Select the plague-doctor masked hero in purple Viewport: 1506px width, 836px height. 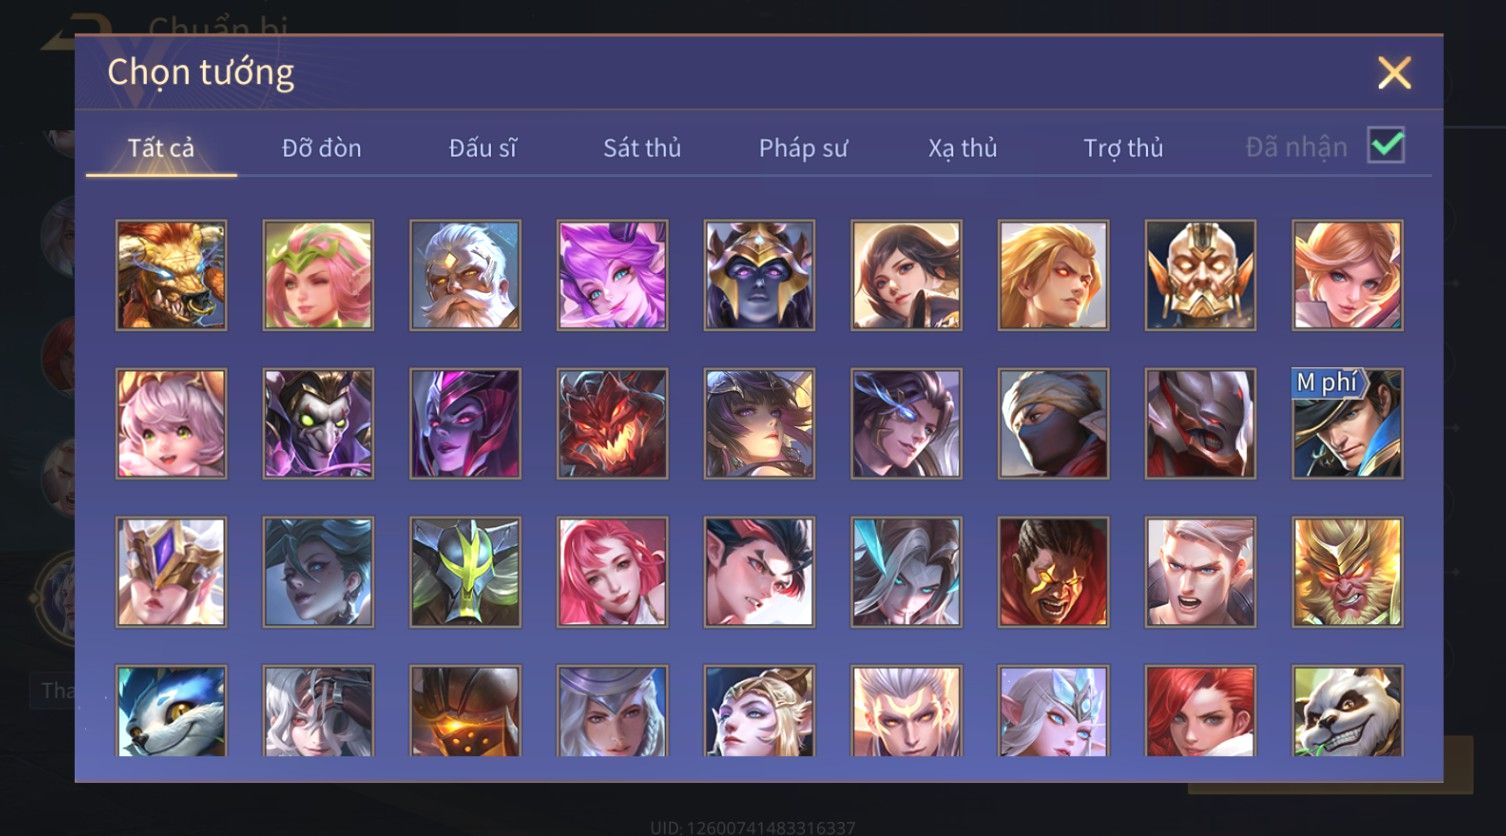pos(318,423)
